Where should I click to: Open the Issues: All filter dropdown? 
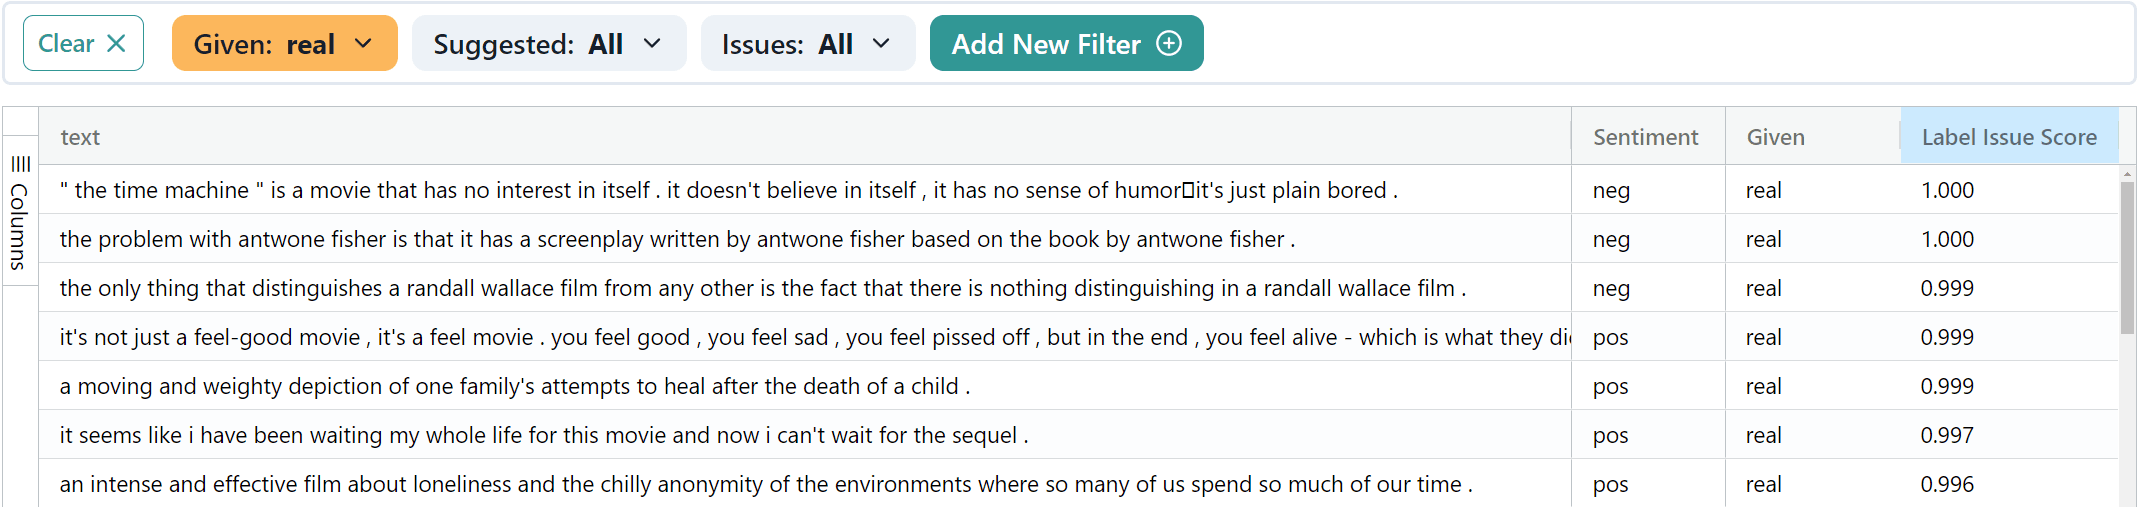[x=807, y=44]
